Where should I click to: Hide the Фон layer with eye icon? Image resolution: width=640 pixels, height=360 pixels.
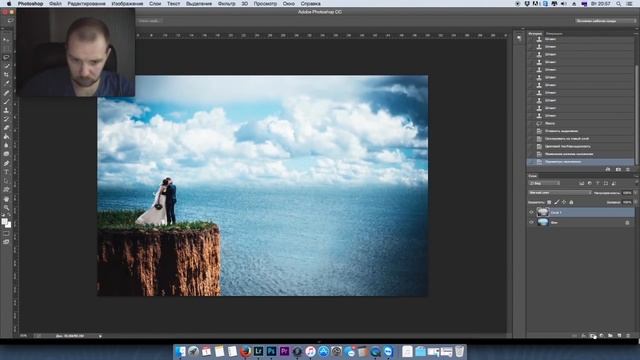point(531,222)
